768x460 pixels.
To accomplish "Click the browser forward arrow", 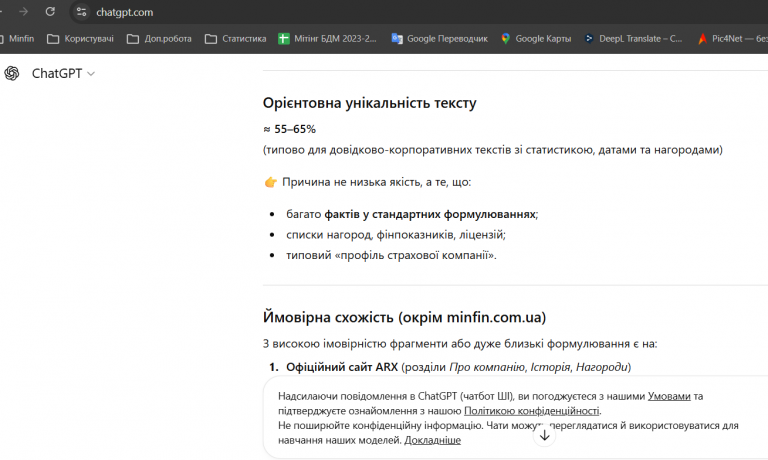I will tap(24, 12).
